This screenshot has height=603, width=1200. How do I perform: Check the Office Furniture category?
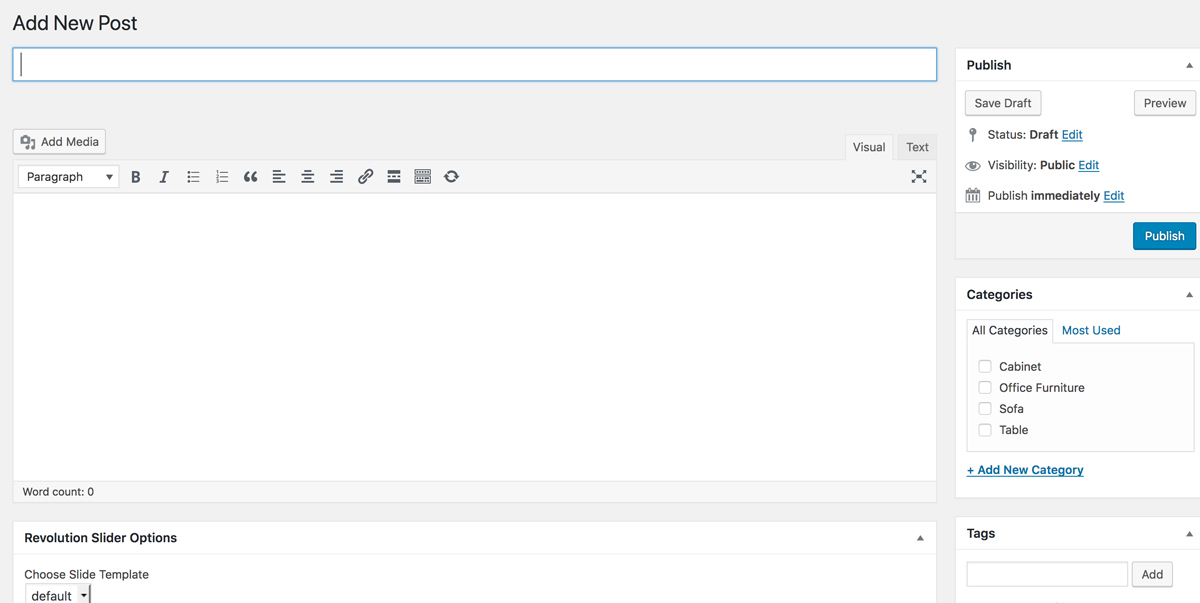point(985,388)
